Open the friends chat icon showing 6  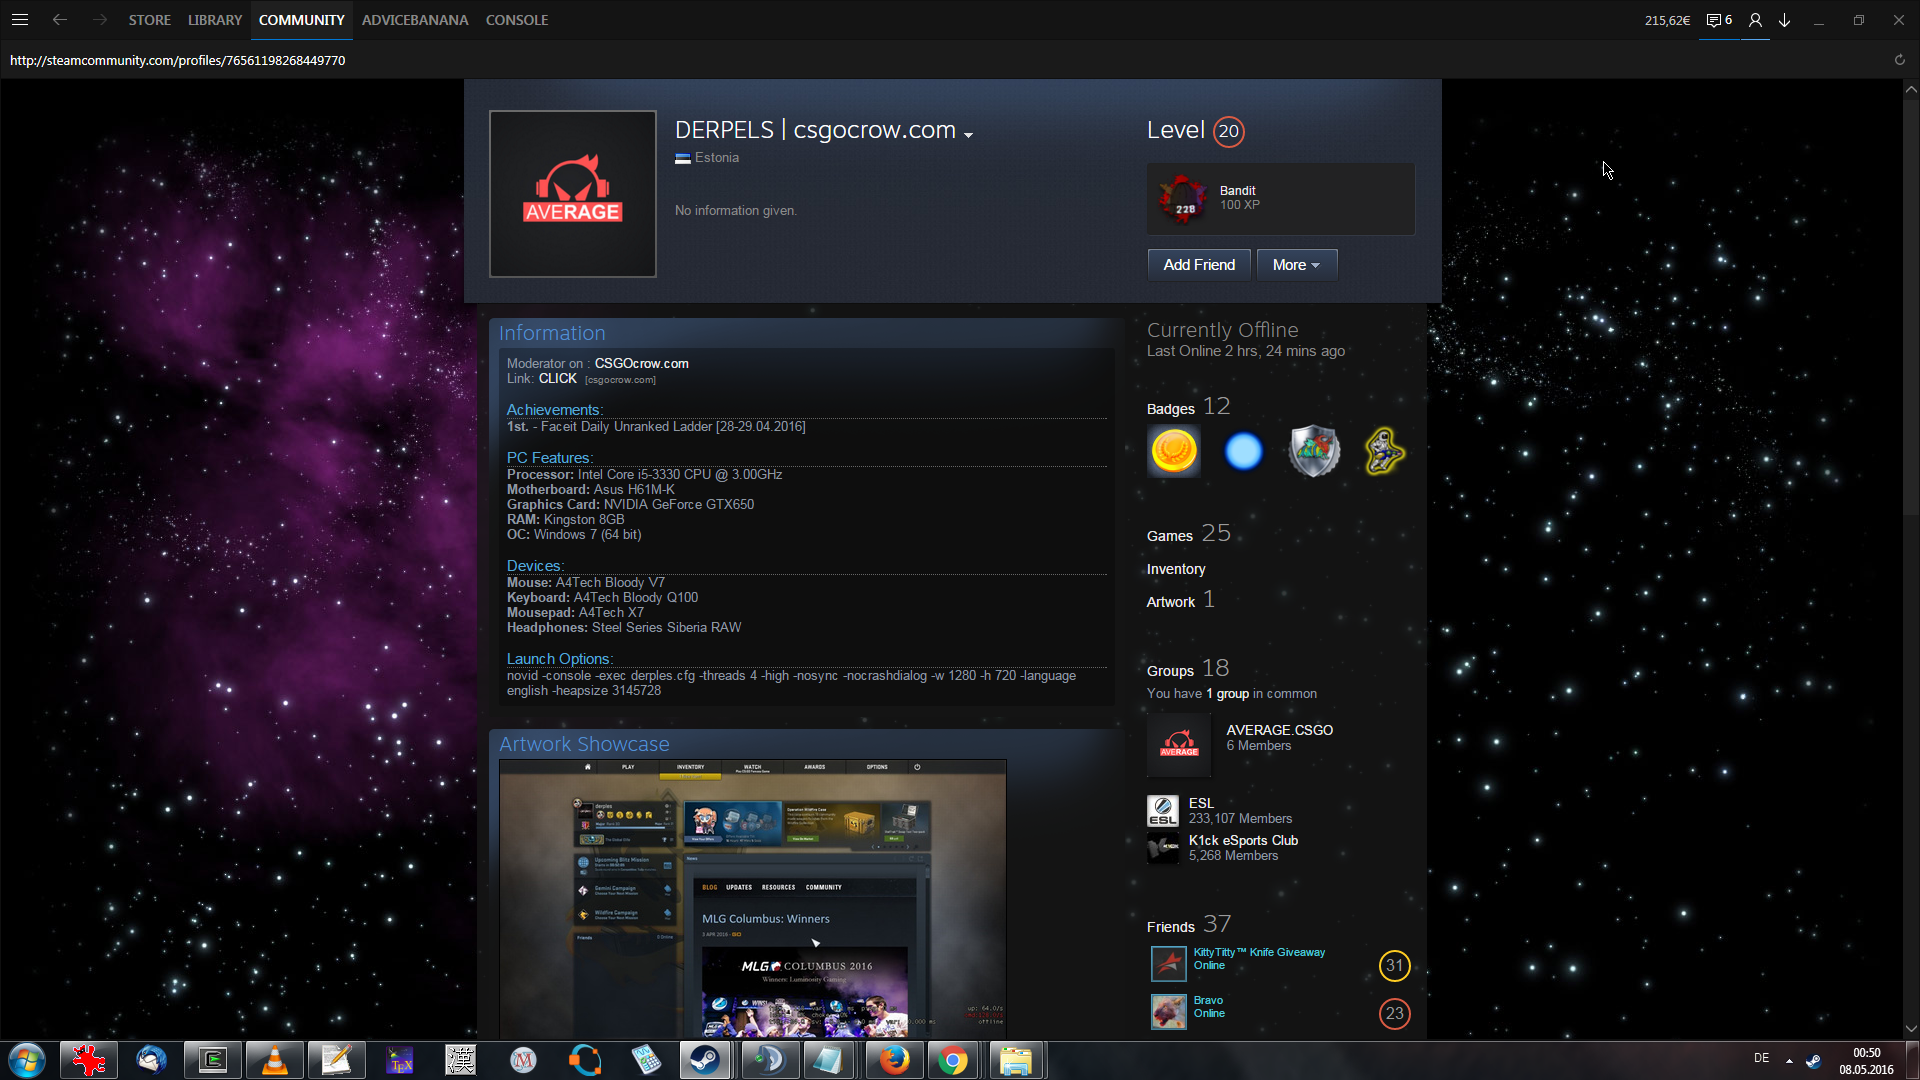(1718, 20)
